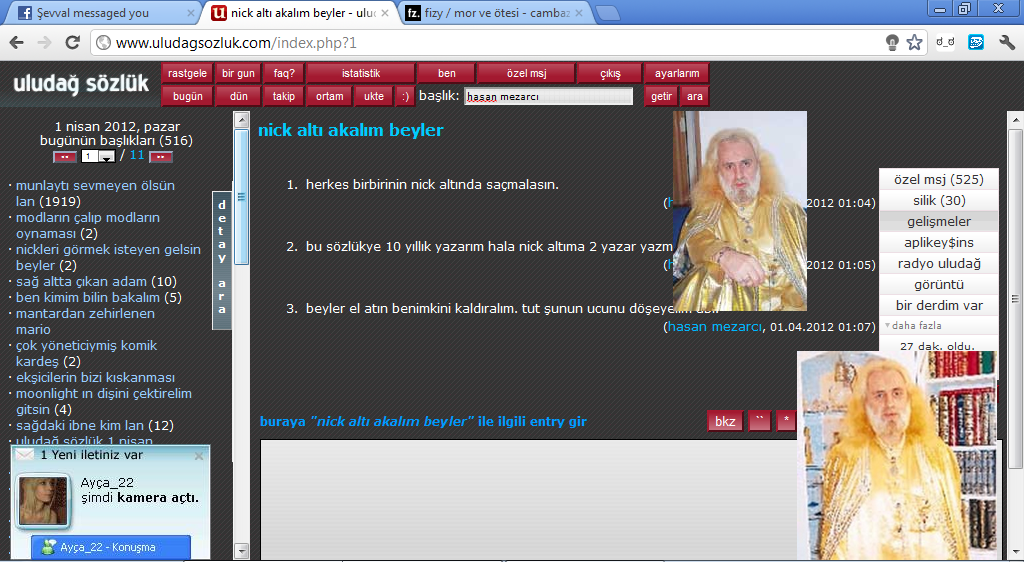Screen dimensions: 1025x562
Task: Open özel msj from top menu
Action: click(526, 73)
